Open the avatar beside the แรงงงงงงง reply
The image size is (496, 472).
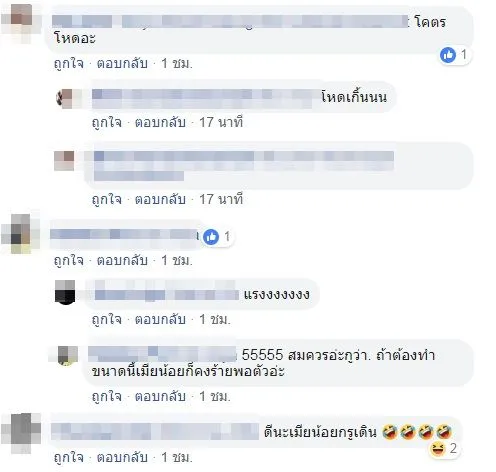pyautogui.click(x=65, y=292)
